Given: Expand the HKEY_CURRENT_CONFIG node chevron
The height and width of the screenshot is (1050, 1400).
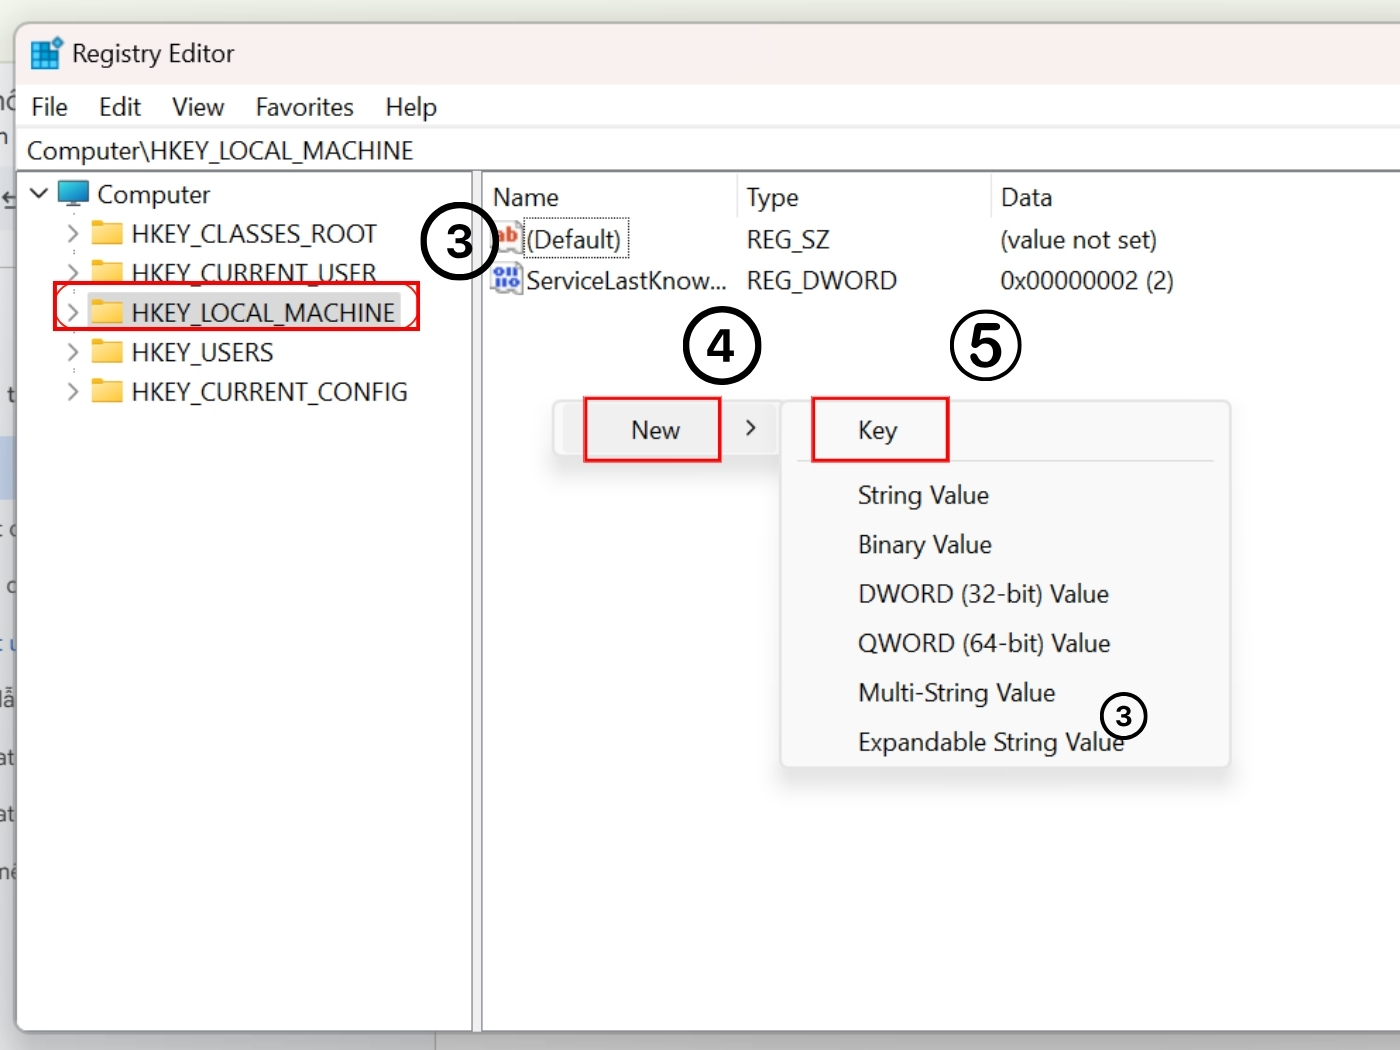Looking at the screenshot, I should pyautogui.click(x=72, y=391).
